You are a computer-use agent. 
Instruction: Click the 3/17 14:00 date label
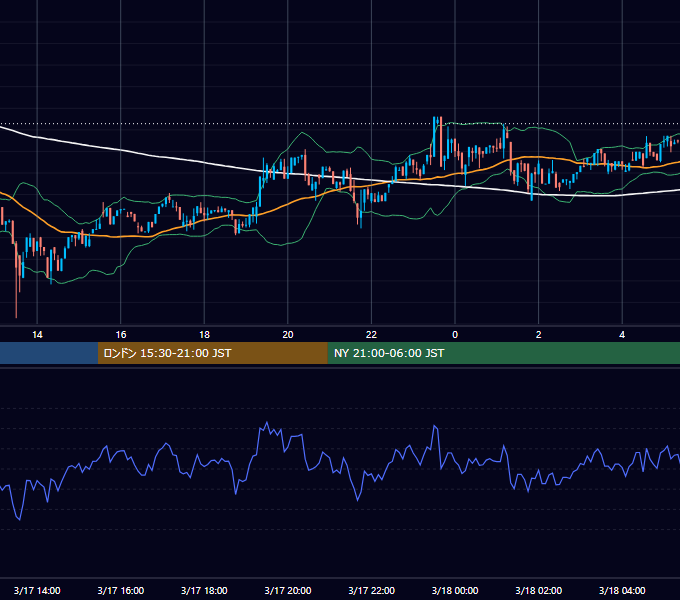(37, 590)
